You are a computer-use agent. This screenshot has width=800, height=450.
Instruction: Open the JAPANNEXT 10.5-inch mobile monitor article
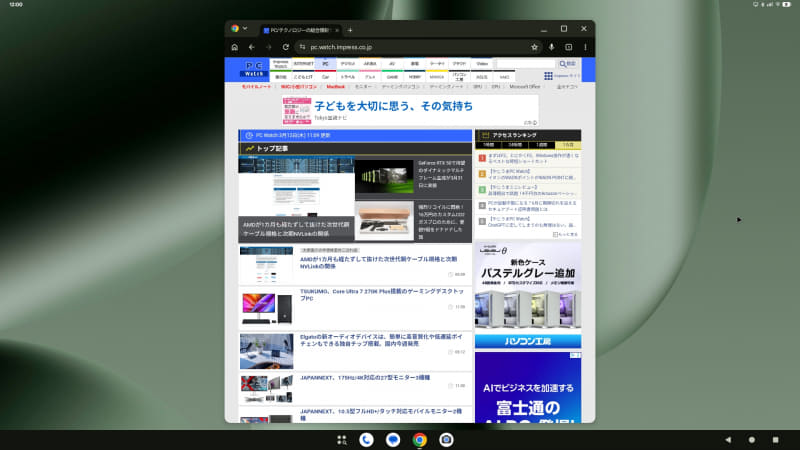point(381,414)
